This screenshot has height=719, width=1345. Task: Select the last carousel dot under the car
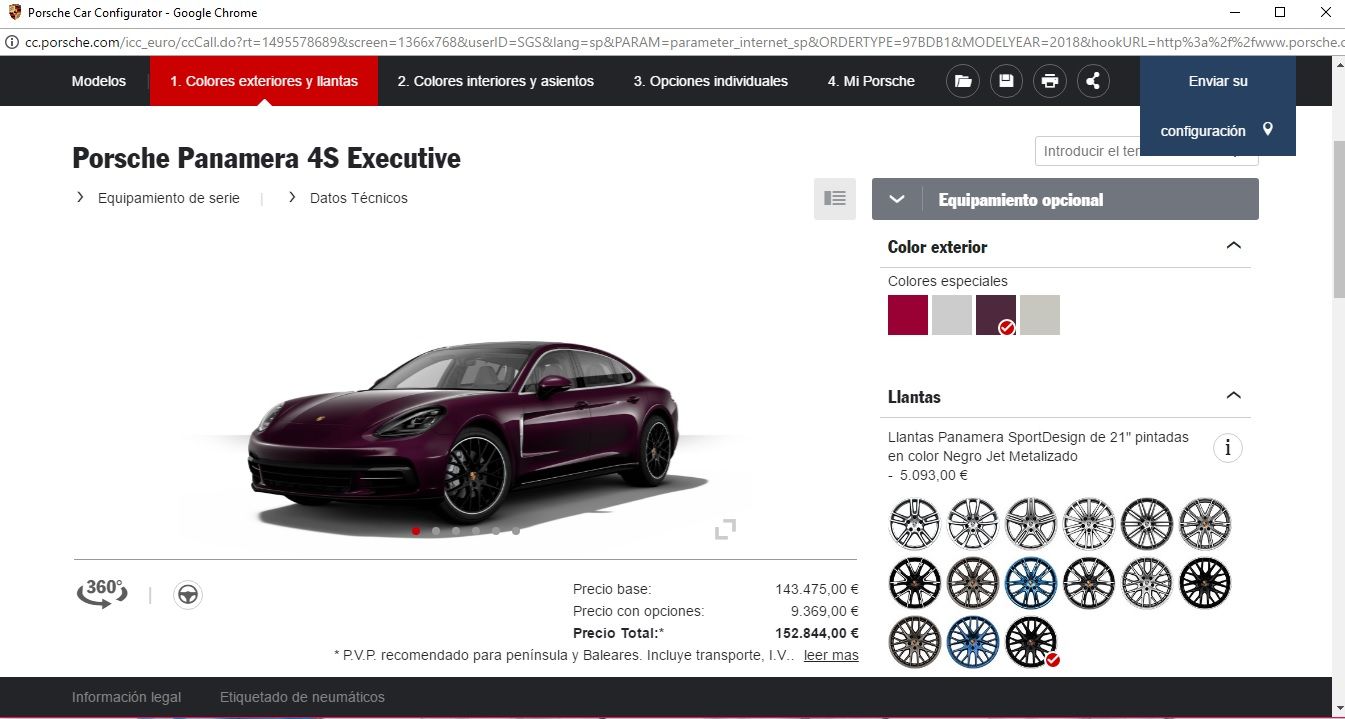pyautogui.click(x=516, y=531)
